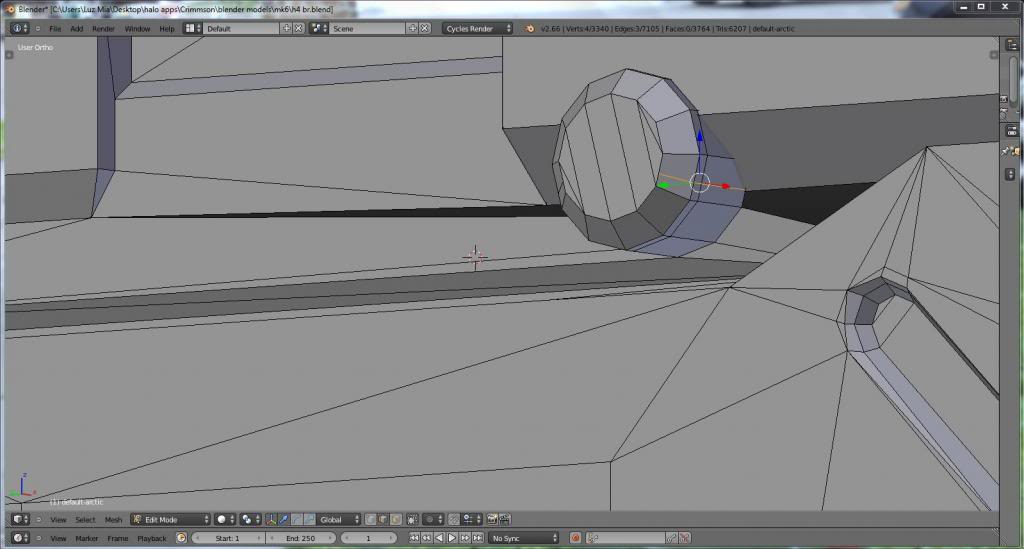The image size is (1024, 549).
Task: Click the OpenGL render image camera icon
Action: (x=492, y=519)
